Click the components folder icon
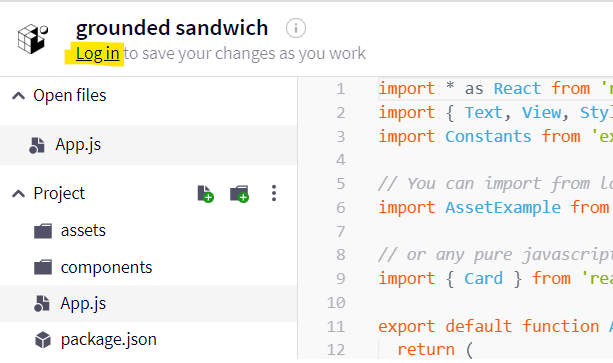The image size is (613, 363). pos(43,268)
